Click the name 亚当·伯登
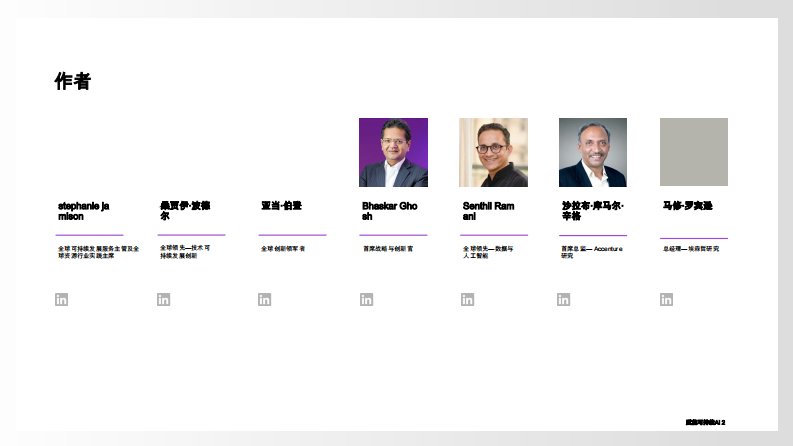Screen dimensions: 793x446 pyautogui.click(x=281, y=205)
